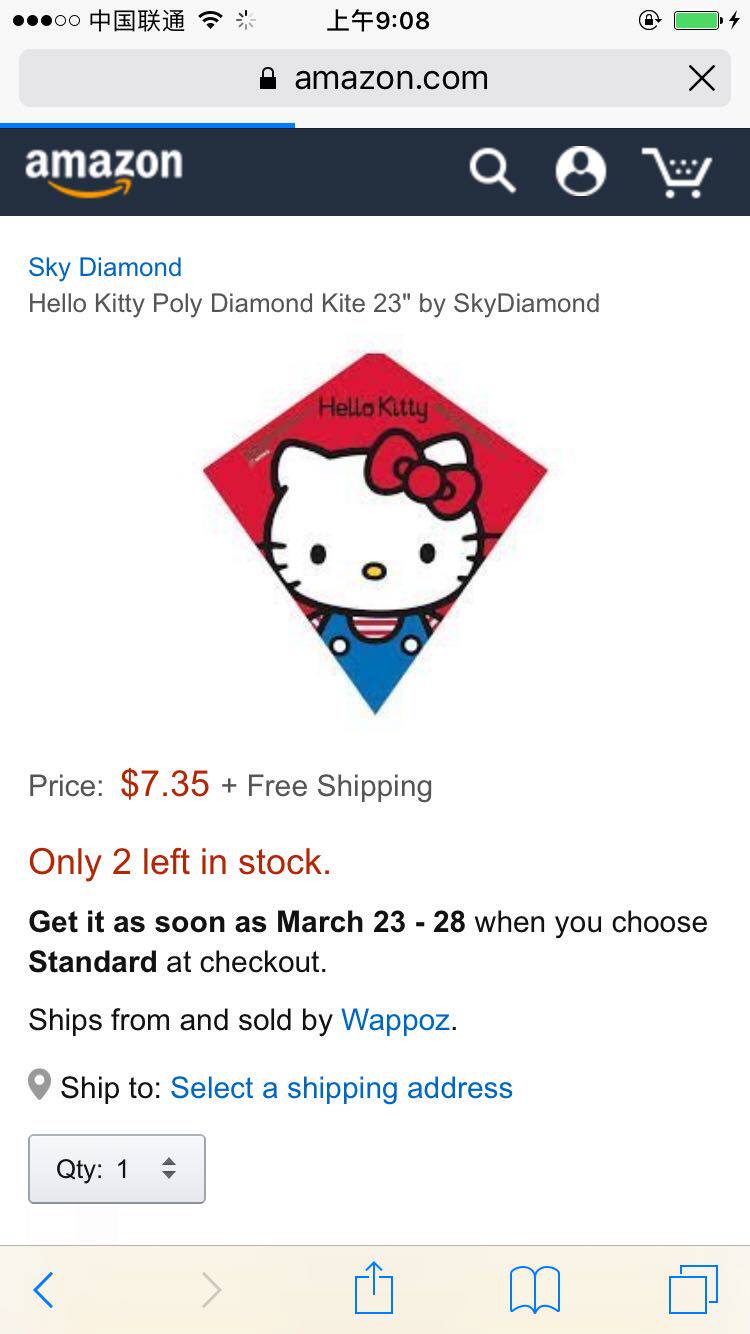Choose Select a shipping address link
Viewport: 750px width, 1334px height.
click(x=341, y=1088)
